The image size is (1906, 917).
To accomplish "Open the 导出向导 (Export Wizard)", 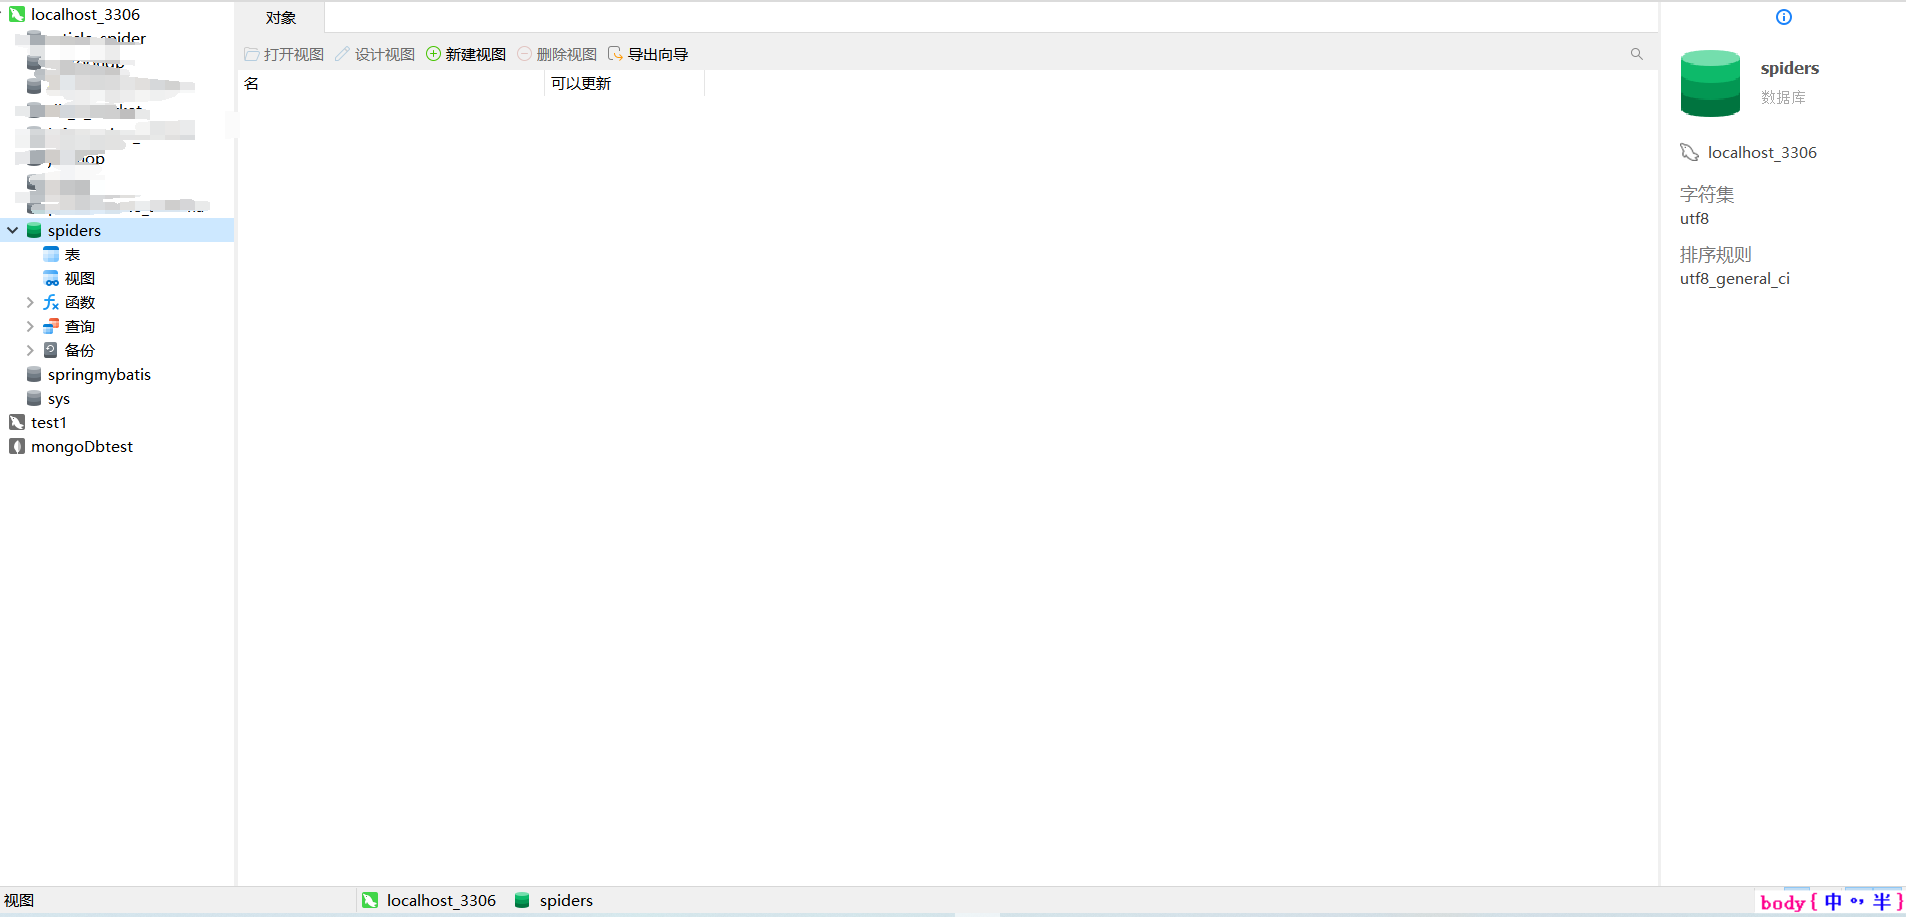I will click(648, 54).
